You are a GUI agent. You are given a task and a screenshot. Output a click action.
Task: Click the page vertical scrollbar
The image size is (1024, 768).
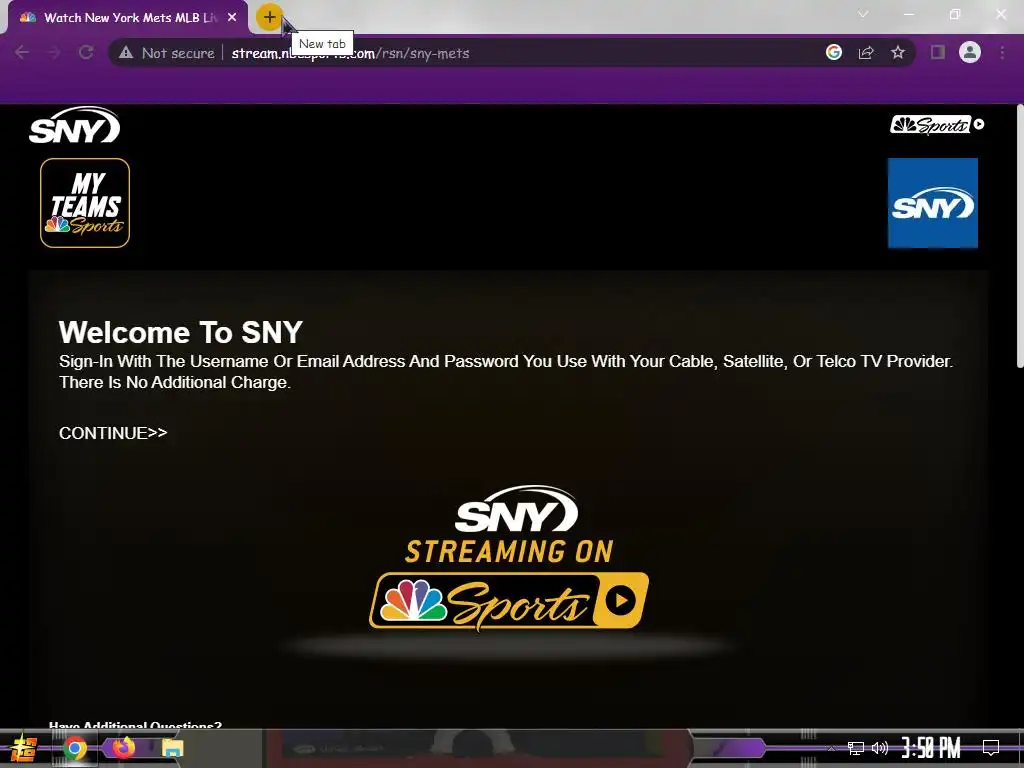(x=1019, y=236)
